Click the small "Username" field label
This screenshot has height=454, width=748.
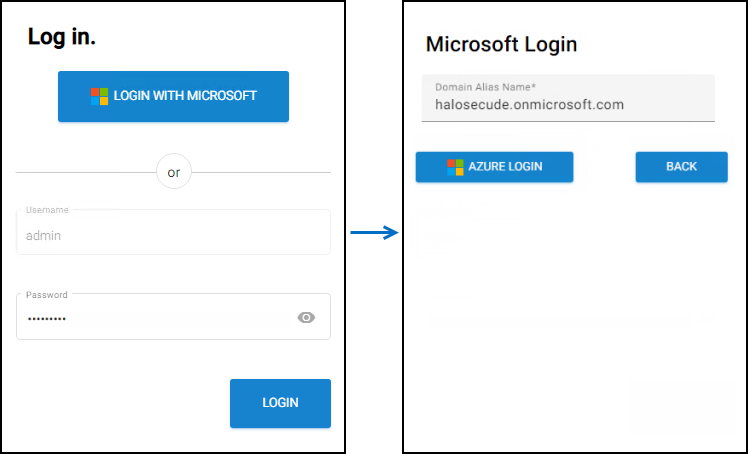click(47, 210)
